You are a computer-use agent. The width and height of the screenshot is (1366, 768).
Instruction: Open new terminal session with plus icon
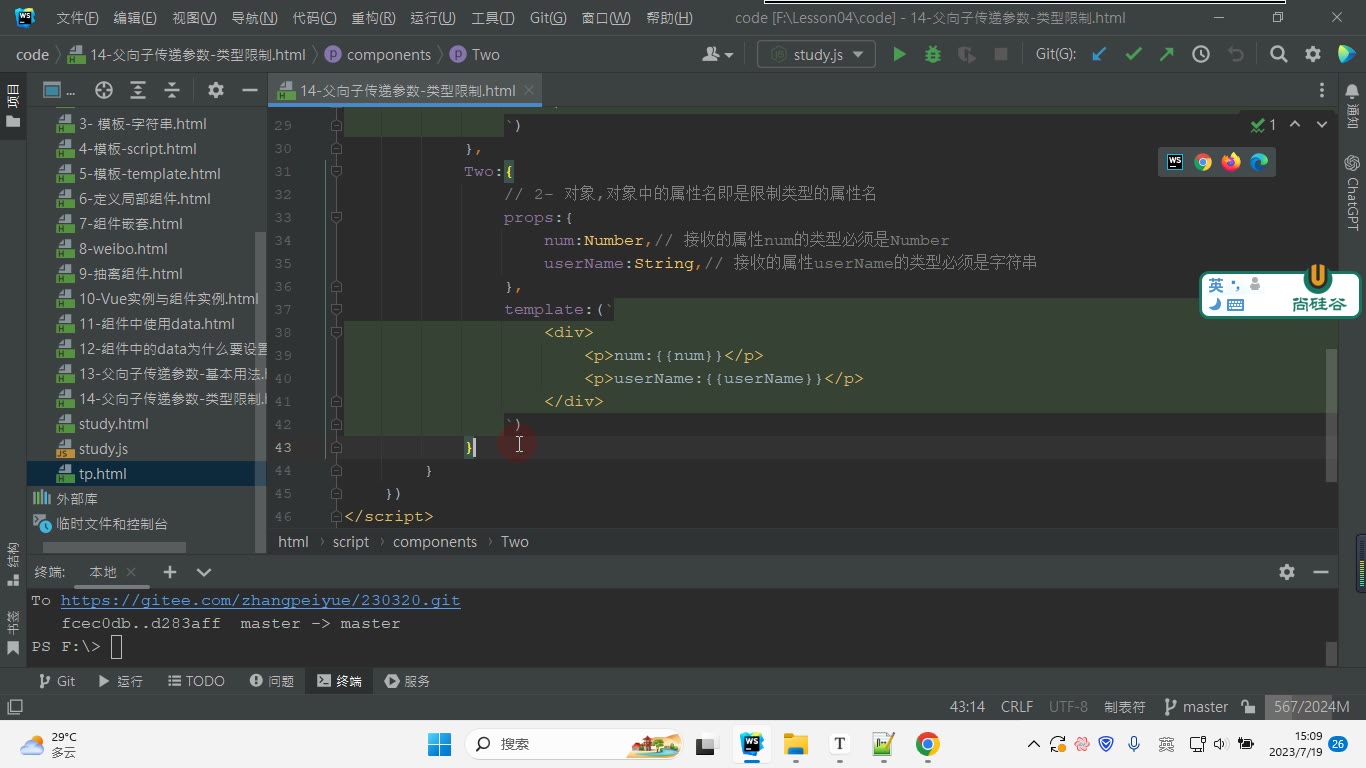(x=170, y=572)
